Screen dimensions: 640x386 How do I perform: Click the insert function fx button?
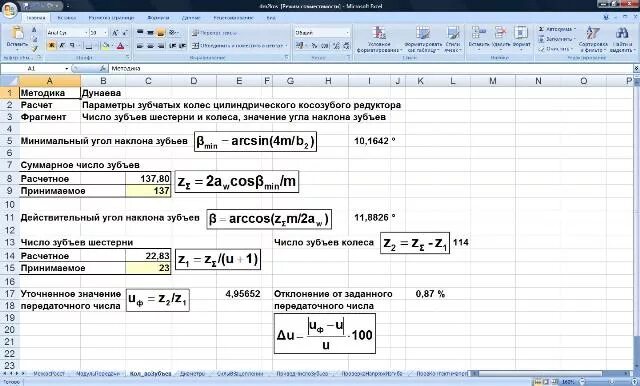pyautogui.click(x=102, y=69)
